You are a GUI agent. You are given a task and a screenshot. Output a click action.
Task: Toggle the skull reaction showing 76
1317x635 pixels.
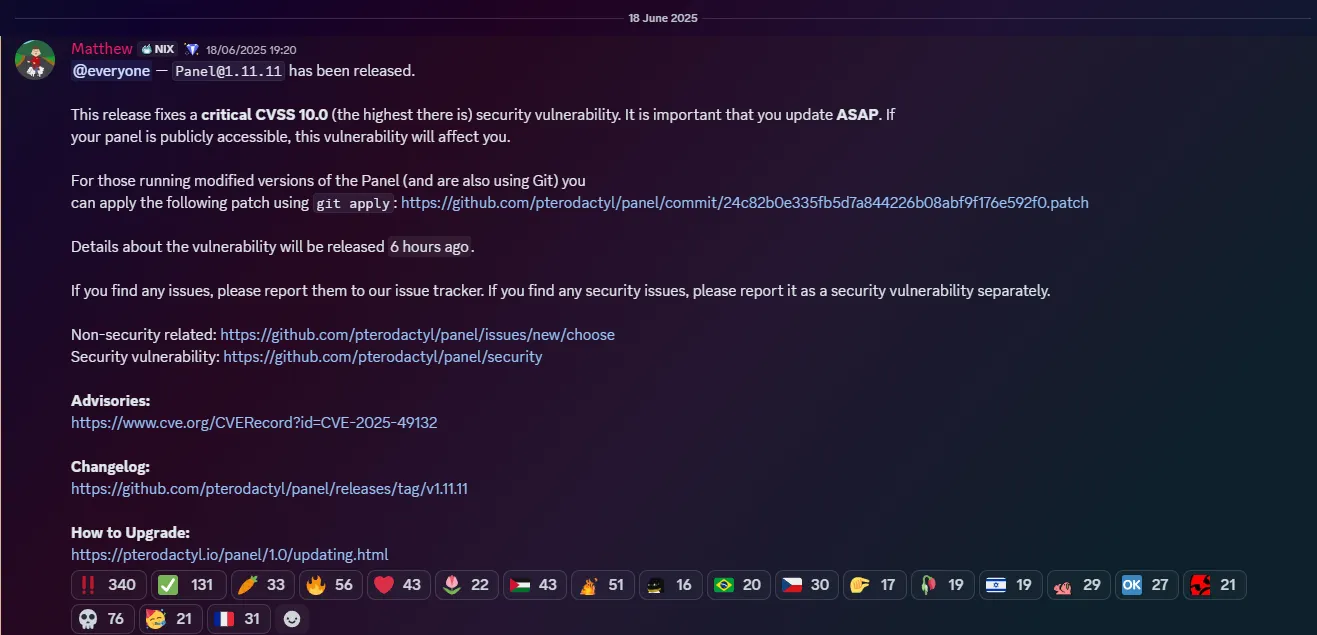101,619
